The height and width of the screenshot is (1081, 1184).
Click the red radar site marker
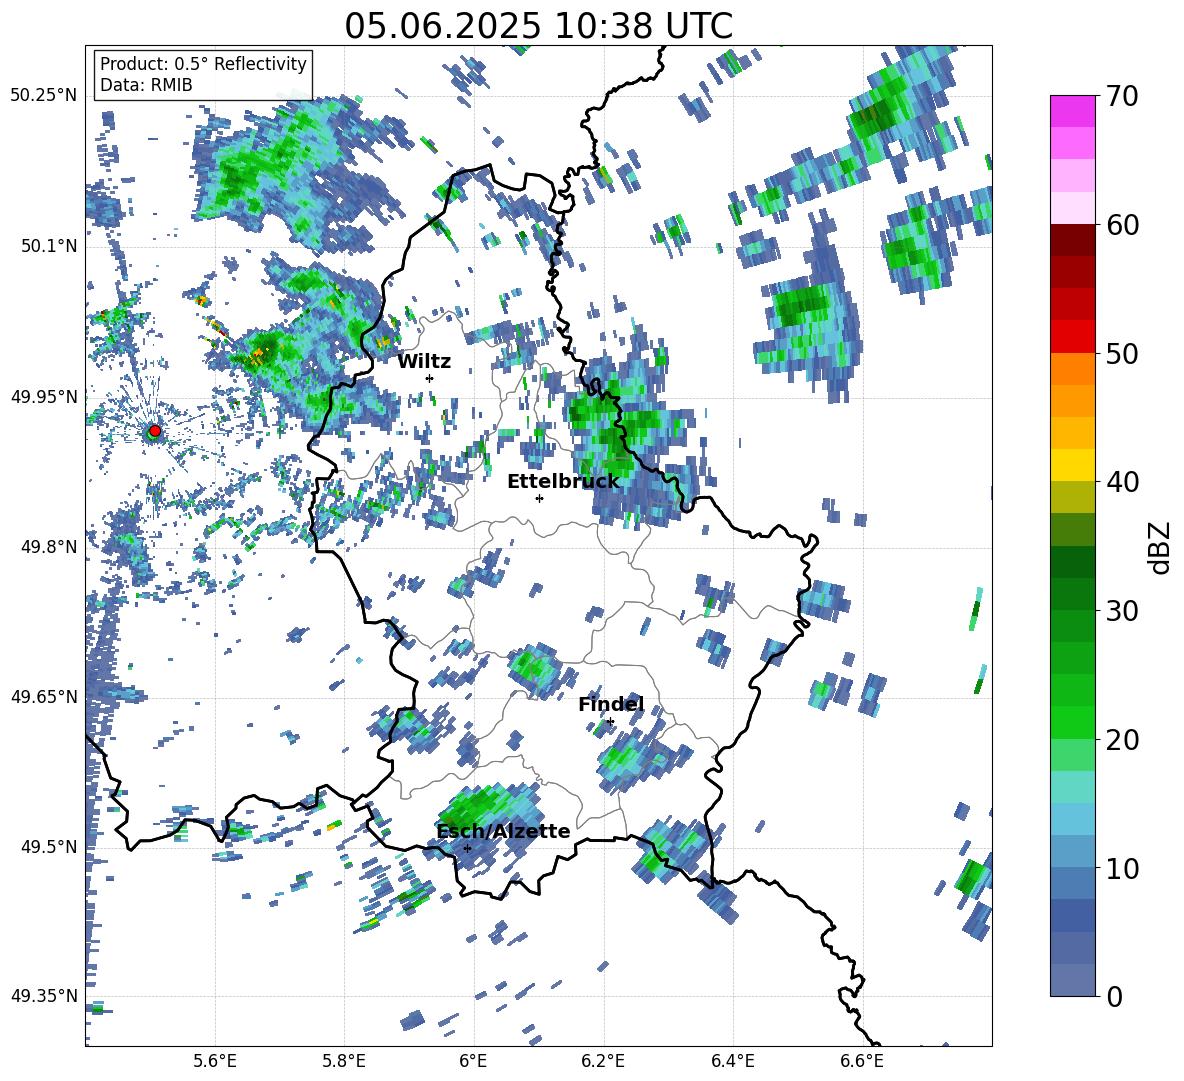click(x=154, y=431)
